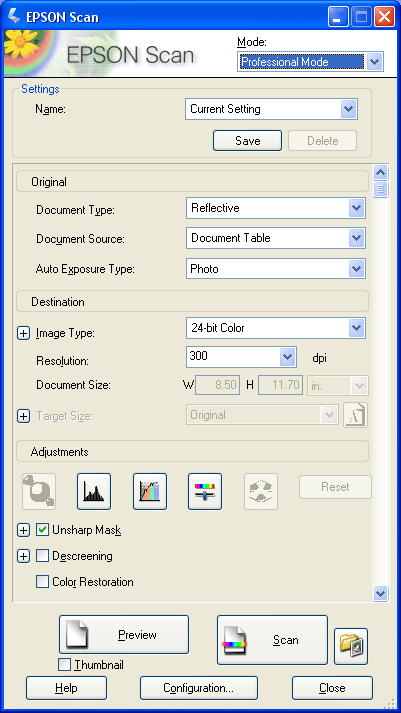Click the settings panel scroll down arrow

(380, 593)
